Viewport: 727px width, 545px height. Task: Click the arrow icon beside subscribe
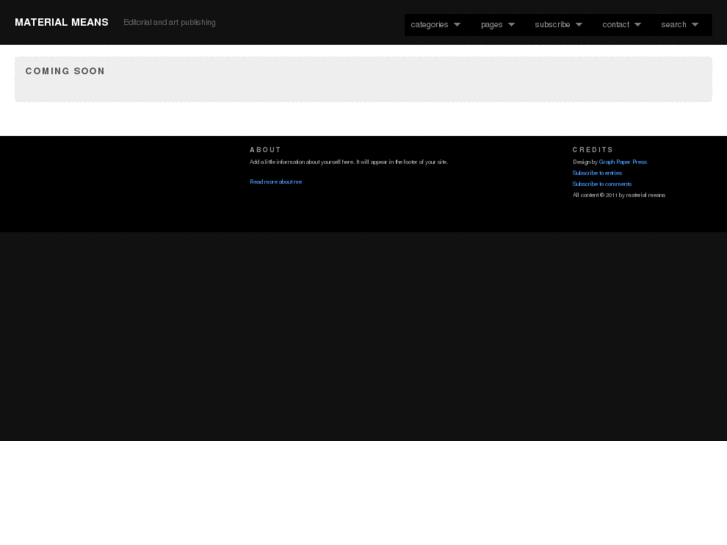click(x=578, y=25)
